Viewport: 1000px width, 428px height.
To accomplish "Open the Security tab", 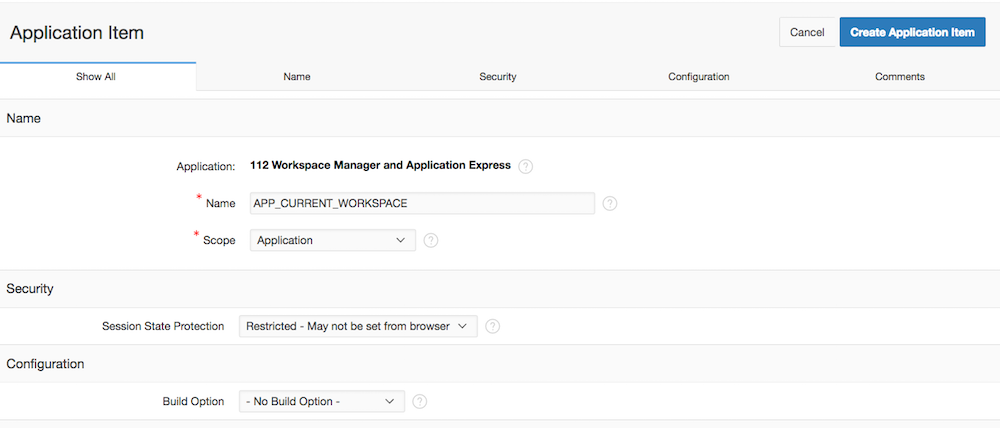I will (x=497, y=77).
